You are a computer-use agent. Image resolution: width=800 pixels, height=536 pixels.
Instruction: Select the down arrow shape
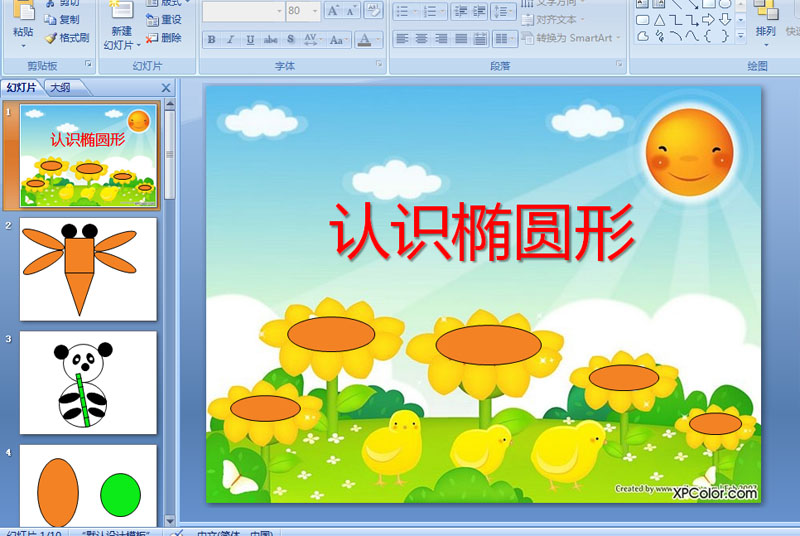pos(724,20)
